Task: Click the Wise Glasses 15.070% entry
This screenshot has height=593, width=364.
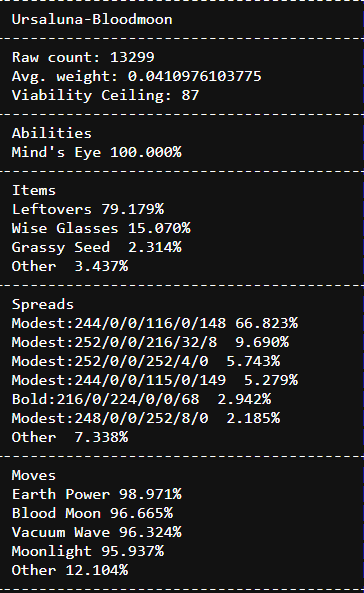Action: 101,228
